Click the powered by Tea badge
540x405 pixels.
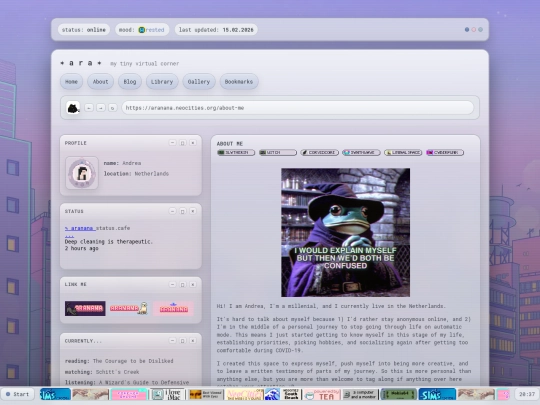pos(322,394)
